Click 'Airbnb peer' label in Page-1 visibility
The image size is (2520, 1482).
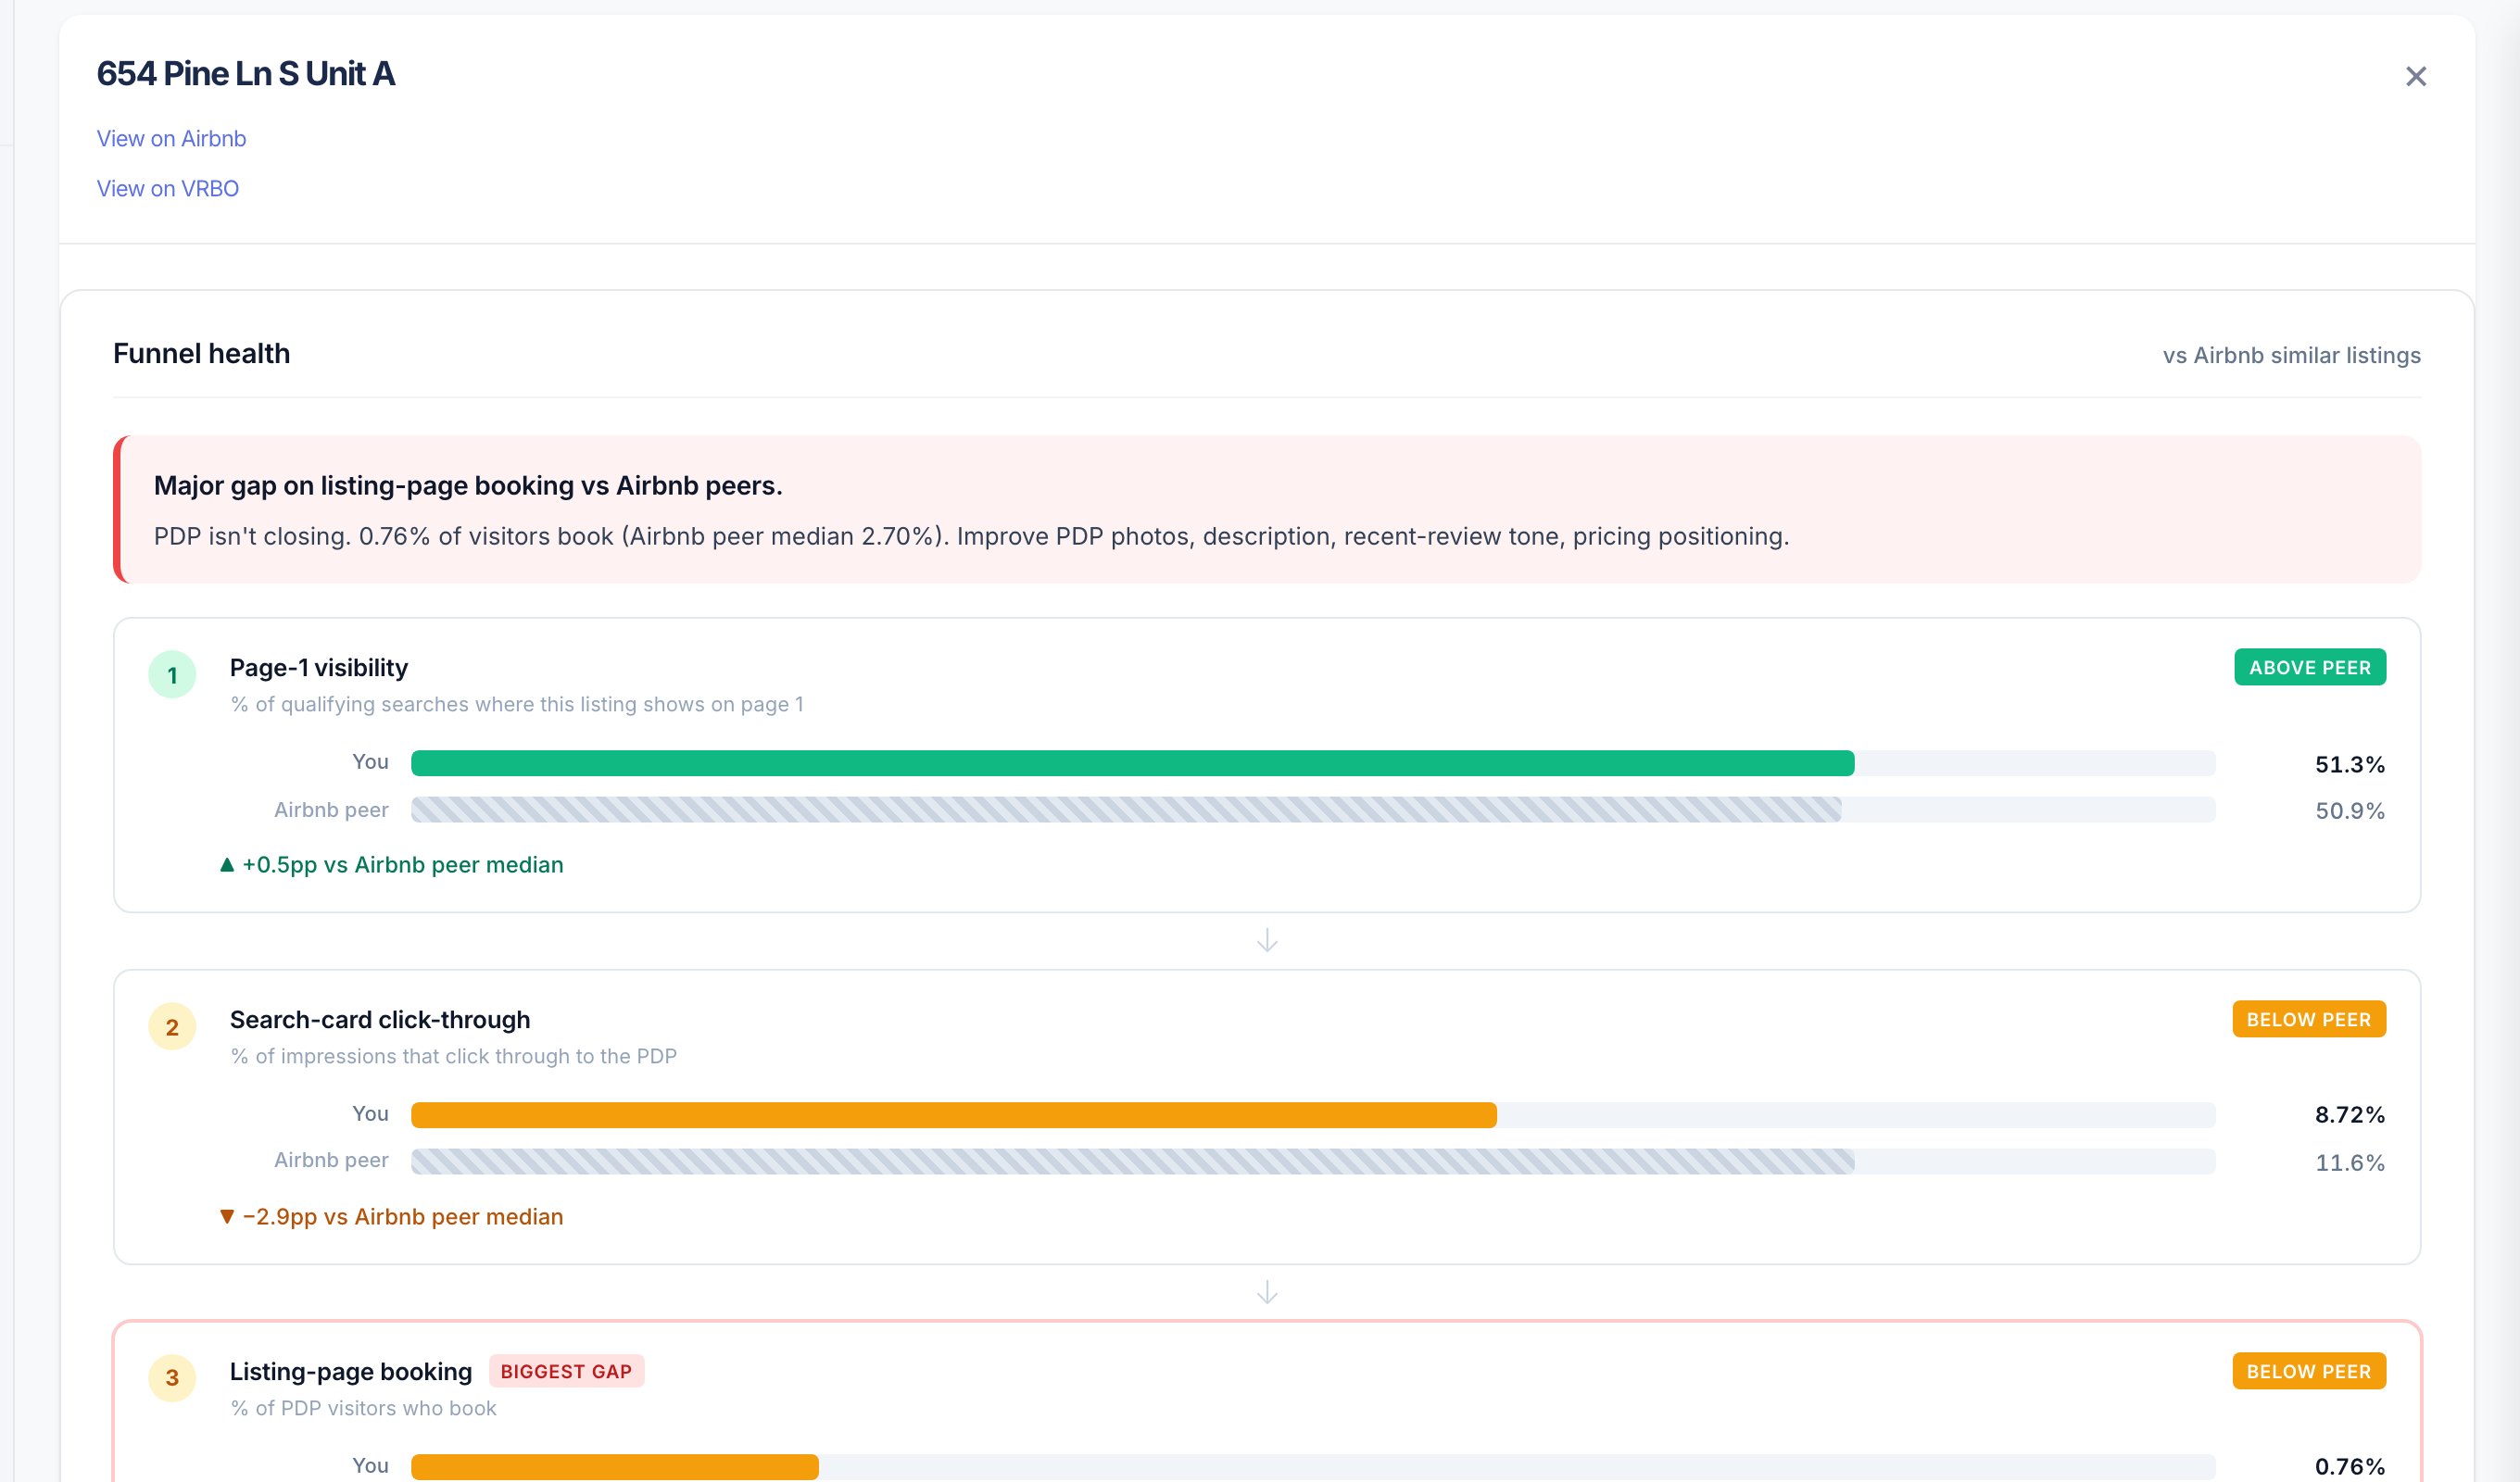331,810
